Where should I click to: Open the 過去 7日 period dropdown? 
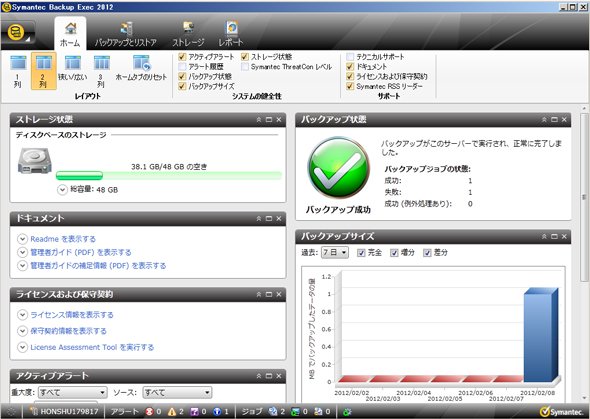click(335, 252)
